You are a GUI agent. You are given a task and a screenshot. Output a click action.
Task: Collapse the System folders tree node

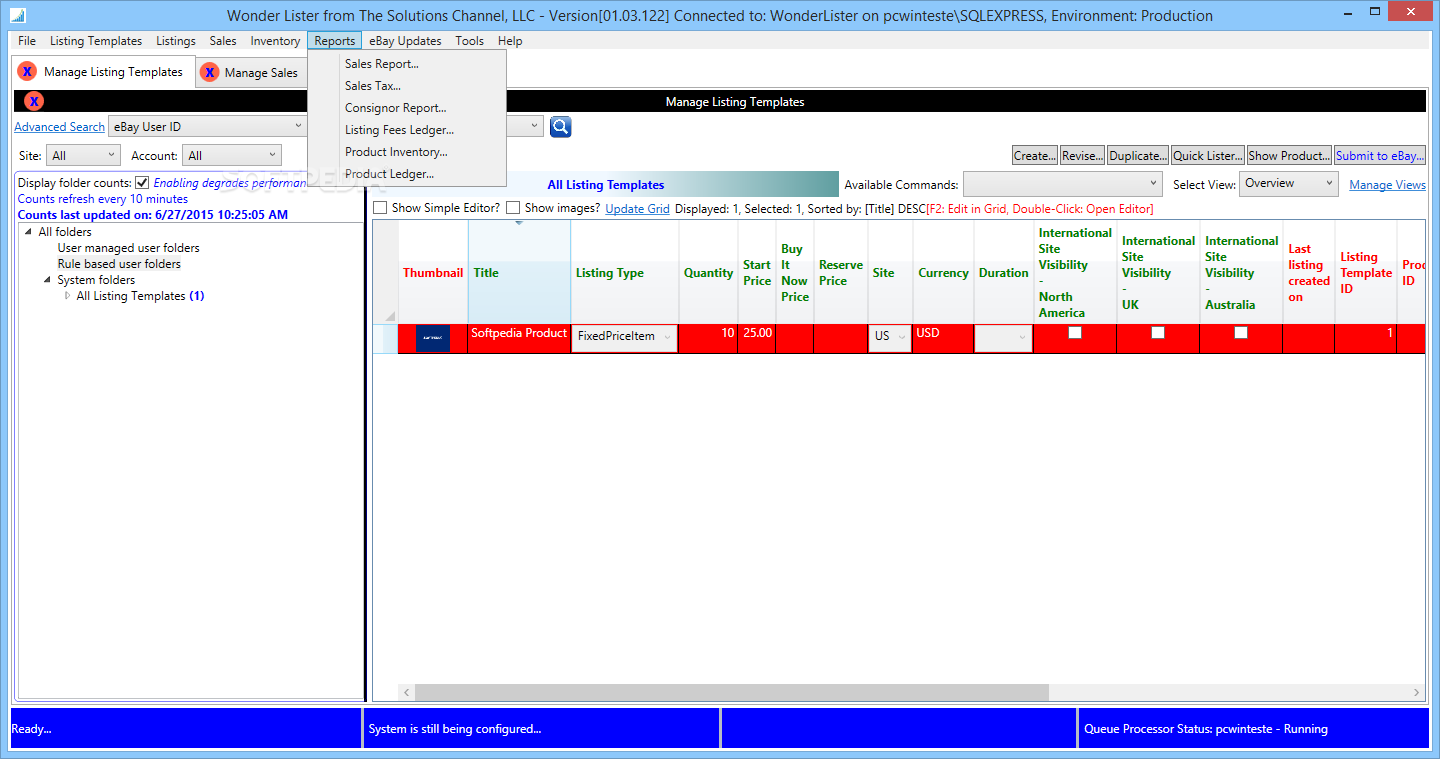point(47,280)
